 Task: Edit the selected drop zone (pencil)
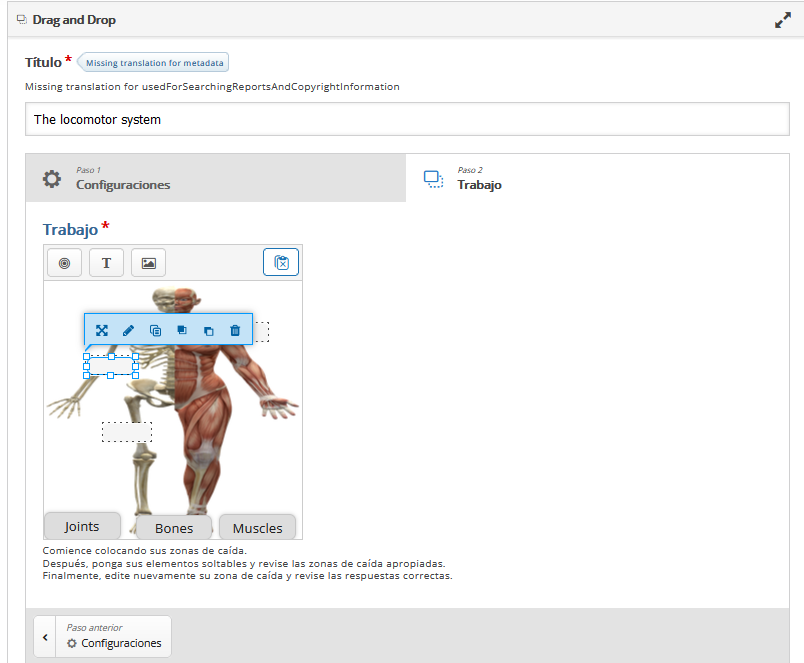(128, 330)
